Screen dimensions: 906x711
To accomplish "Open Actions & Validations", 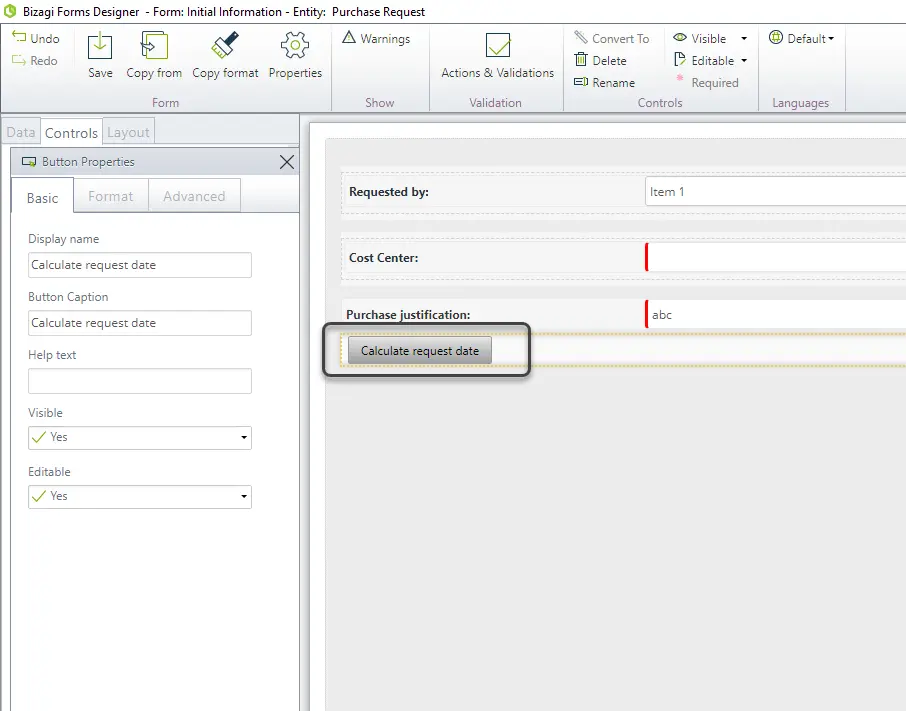I will tap(497, 56).
